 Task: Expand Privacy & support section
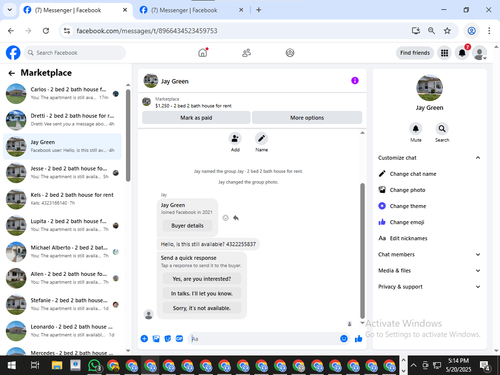(x=429, y=287)
